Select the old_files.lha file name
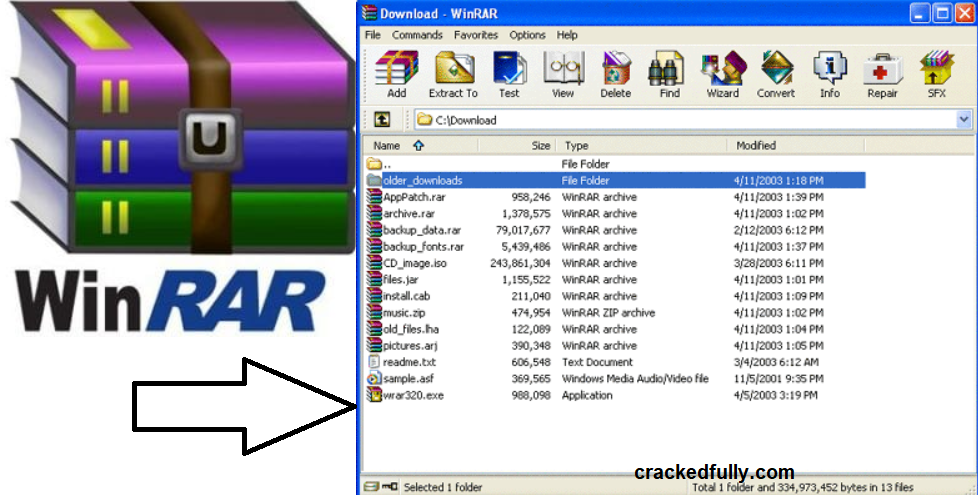This screenshot has height=495, width=978. point(411,329)
